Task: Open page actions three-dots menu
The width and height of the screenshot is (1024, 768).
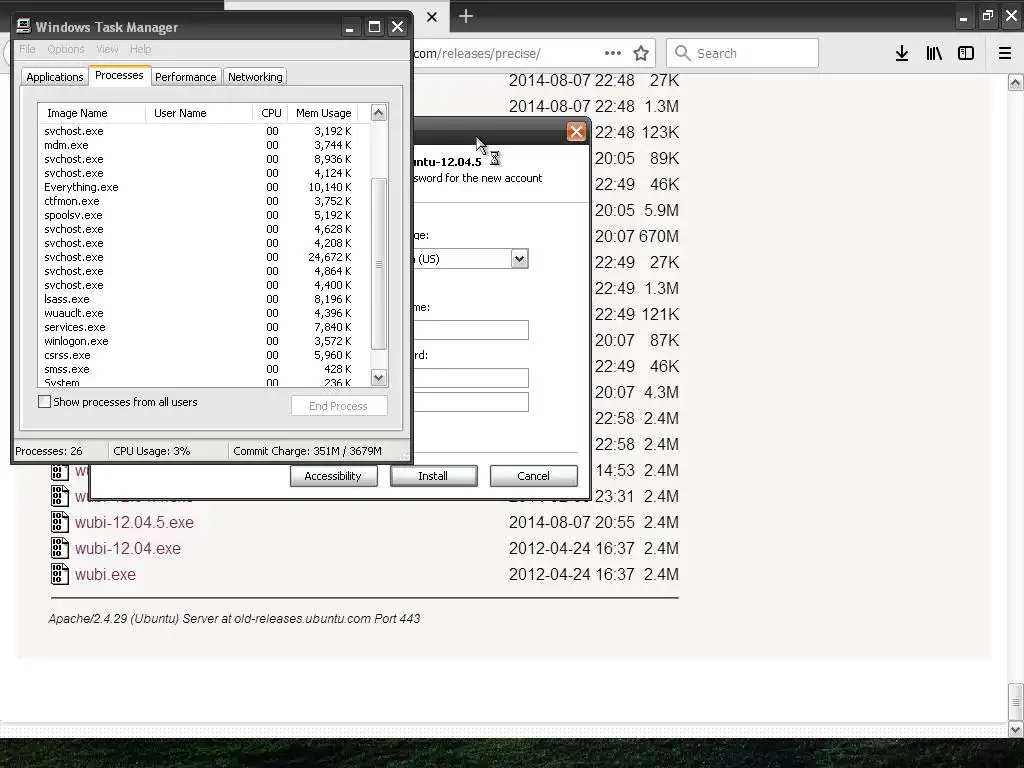Action: click(x=613, y=54)
